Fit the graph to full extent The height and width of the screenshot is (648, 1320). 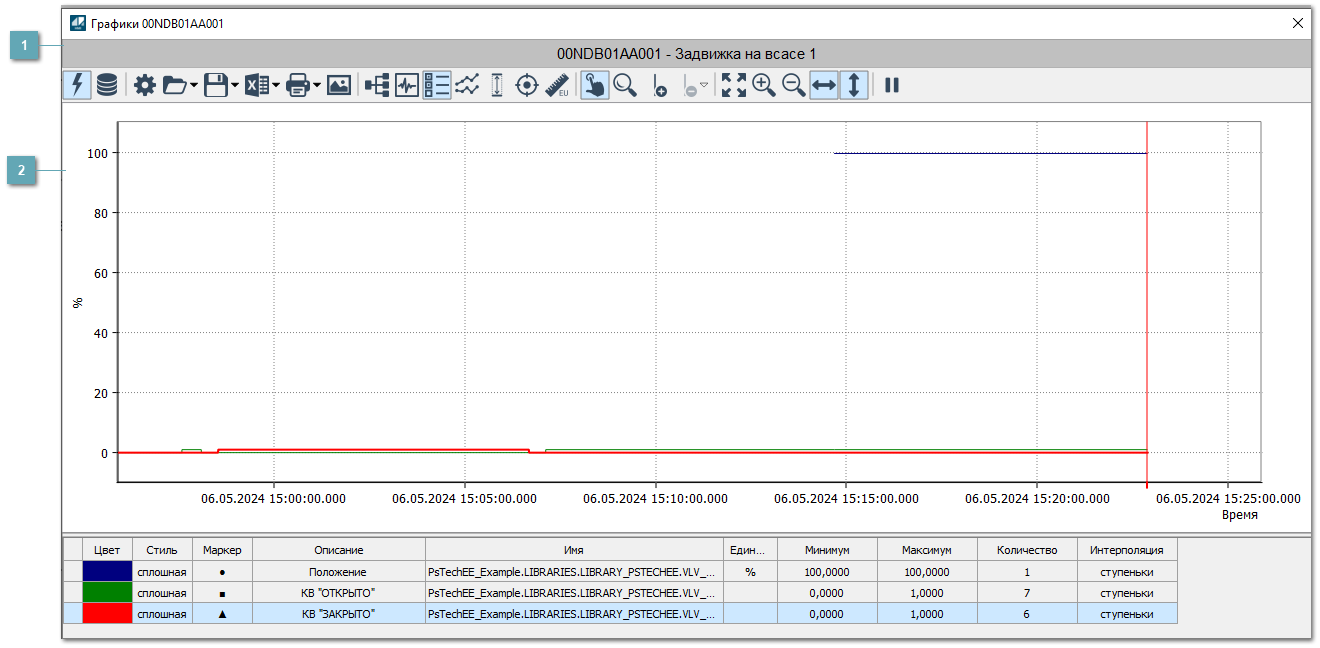734,85
